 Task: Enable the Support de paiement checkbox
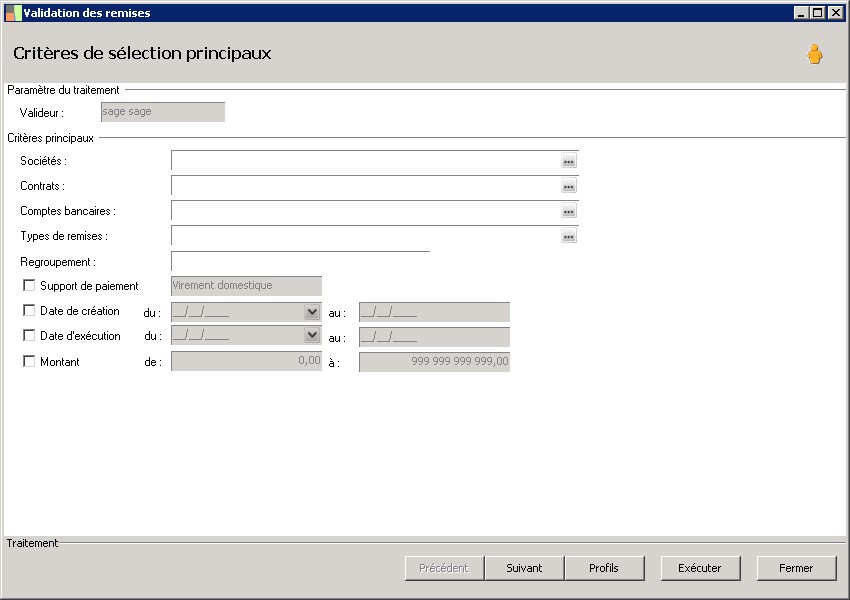click(29, 286)
